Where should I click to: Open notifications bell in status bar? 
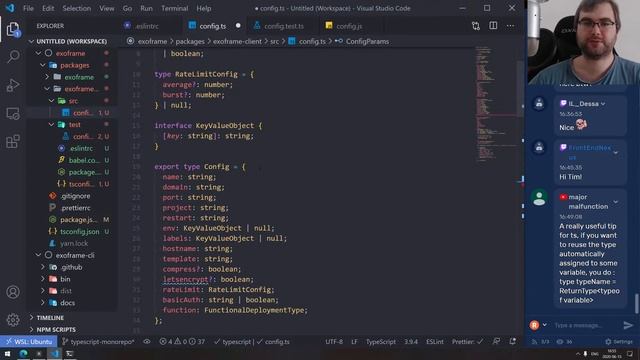click(513, 341)
